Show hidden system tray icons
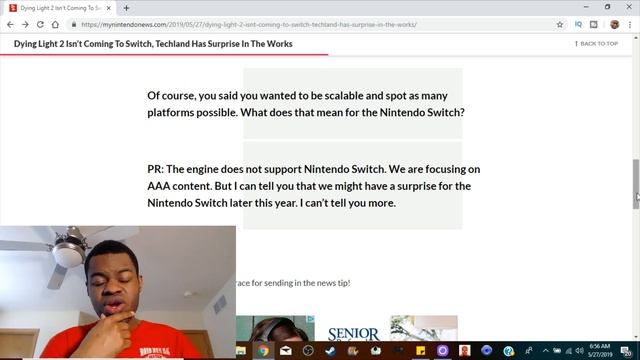 tap(546, 351)
